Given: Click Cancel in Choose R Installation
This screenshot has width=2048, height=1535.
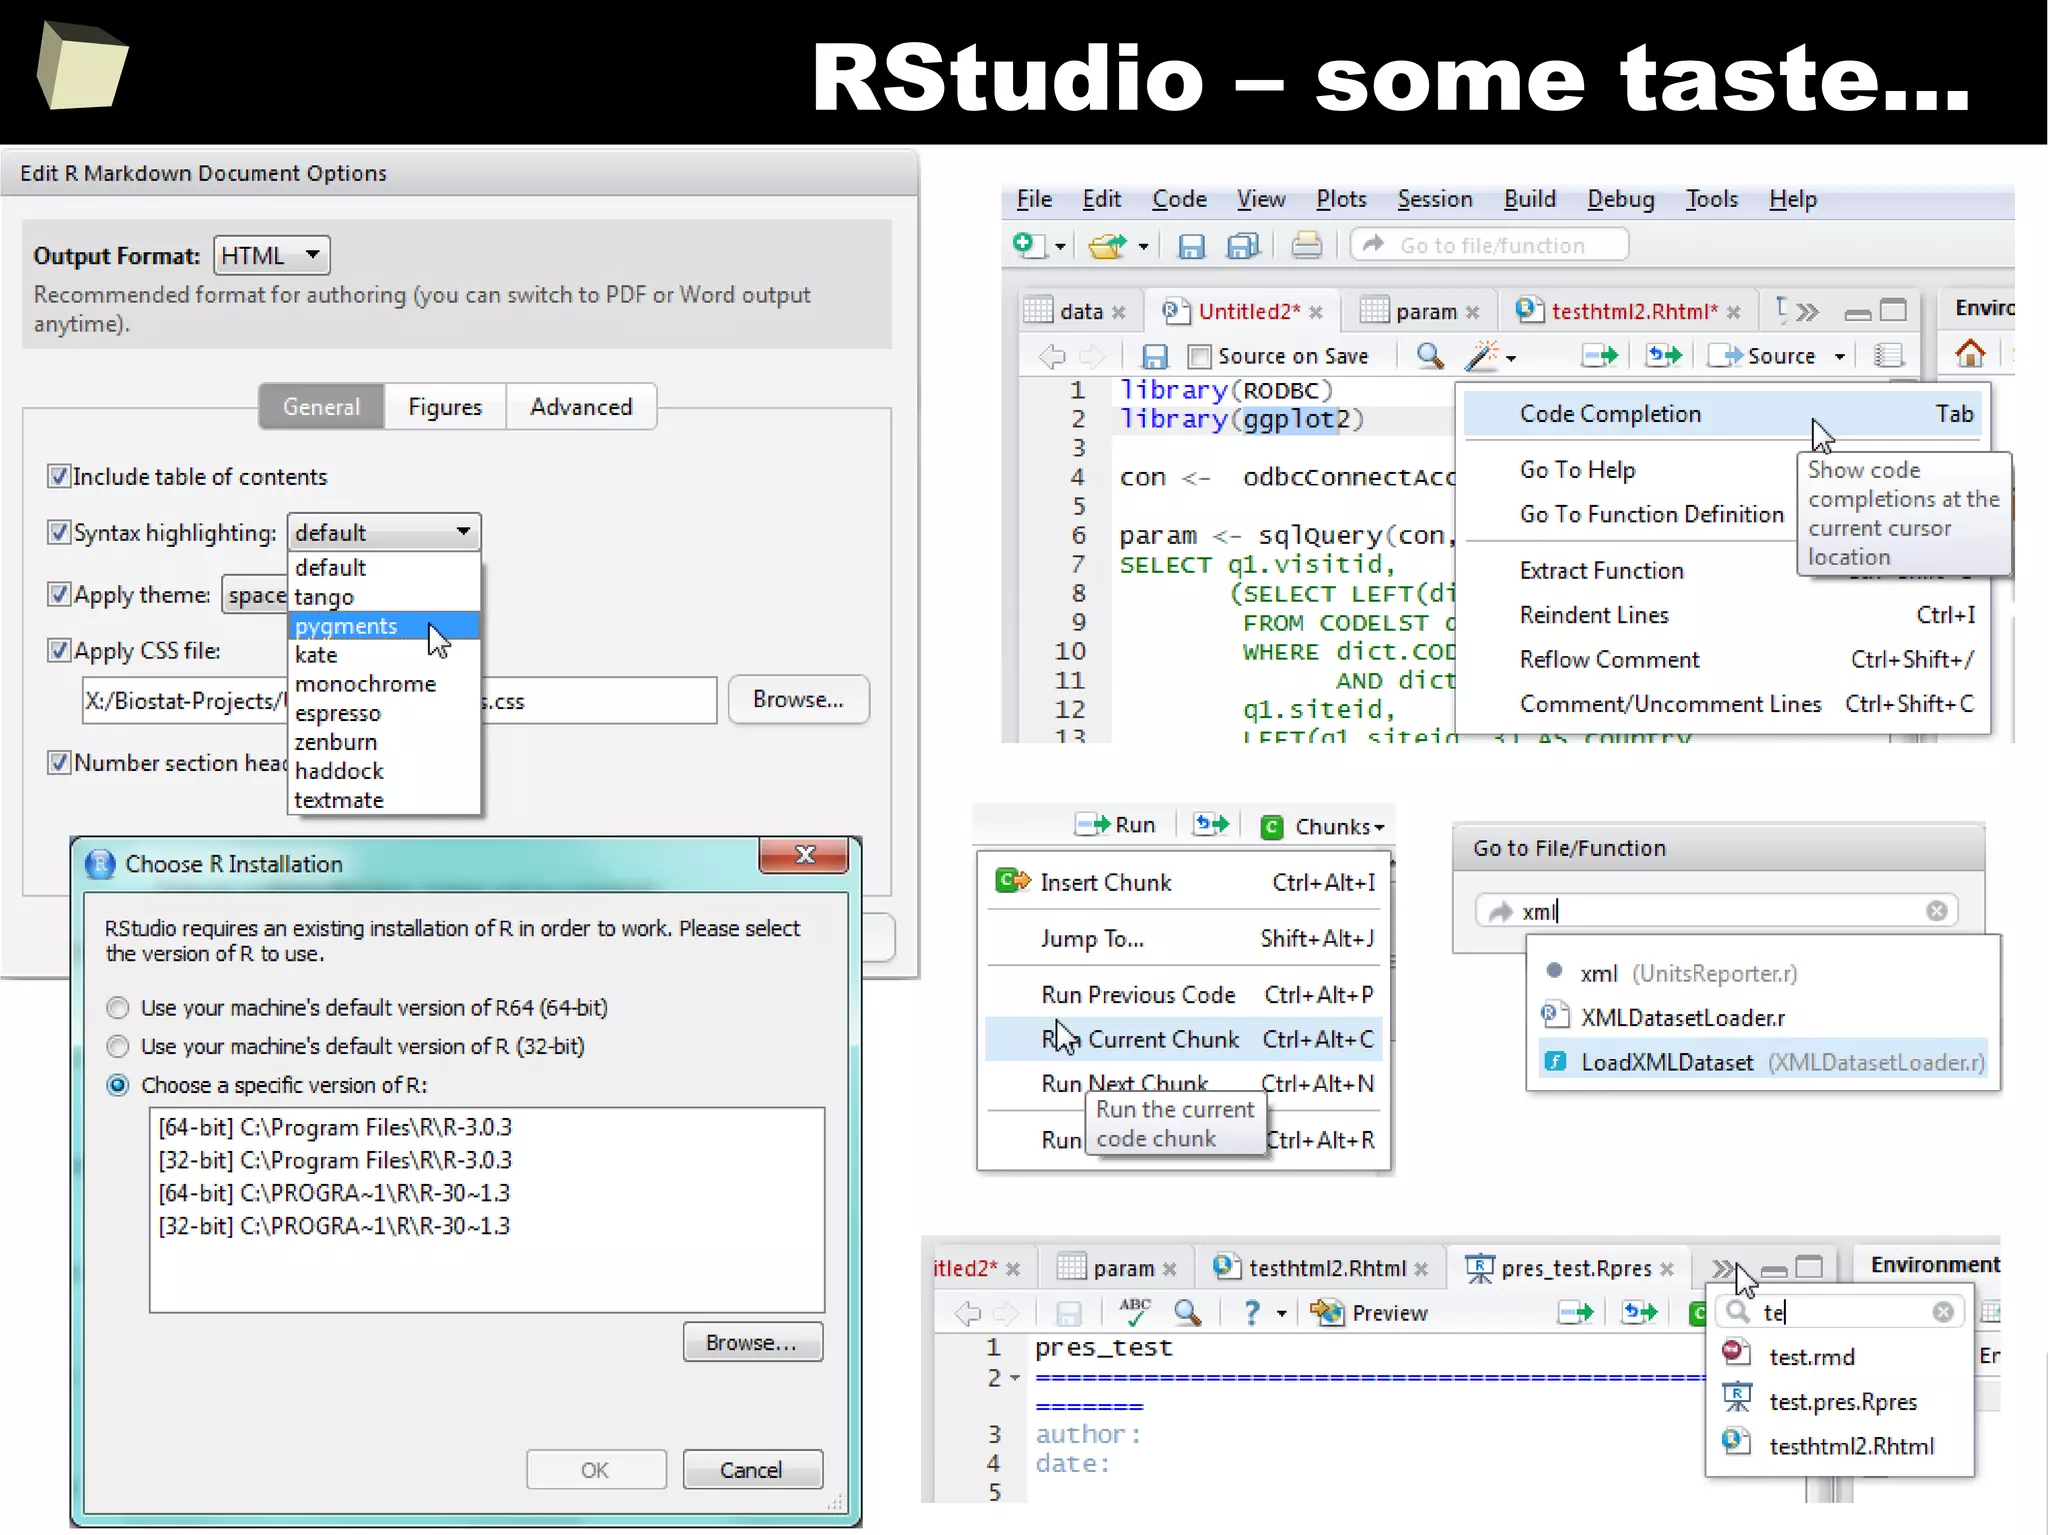Looking at the screenshot, I should pyautogui.click(x=752, y=1469).
